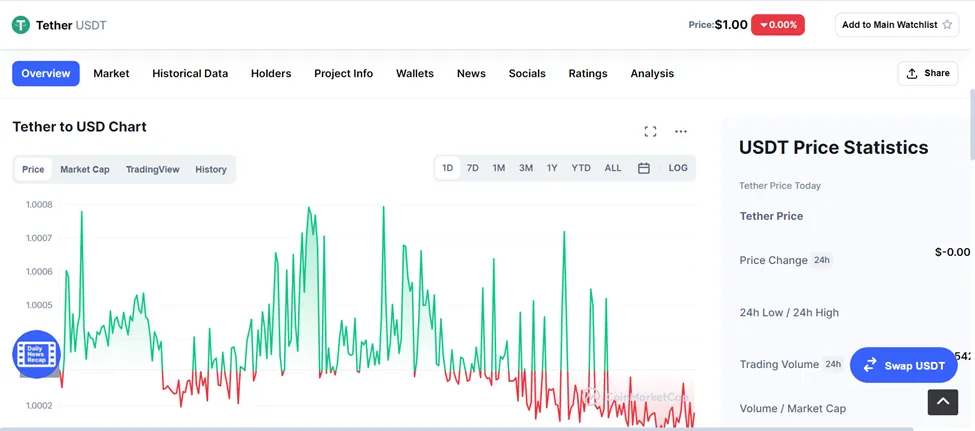Select the YTD chart range

(581, 168)
